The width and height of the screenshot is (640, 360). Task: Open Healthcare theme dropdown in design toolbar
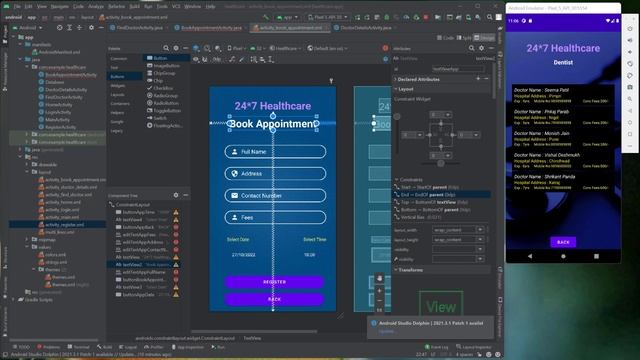[285, 48]
